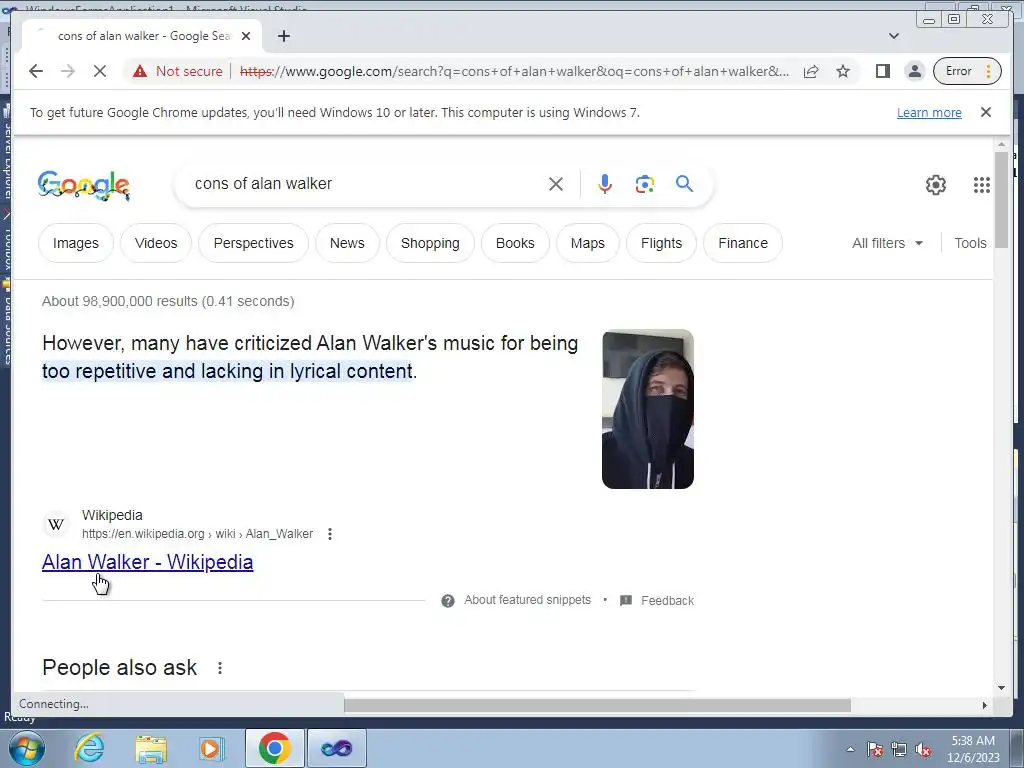This screenshot has height=768, width=1024.
Task: Search by image with Google Lens
Action: (645, 184)
